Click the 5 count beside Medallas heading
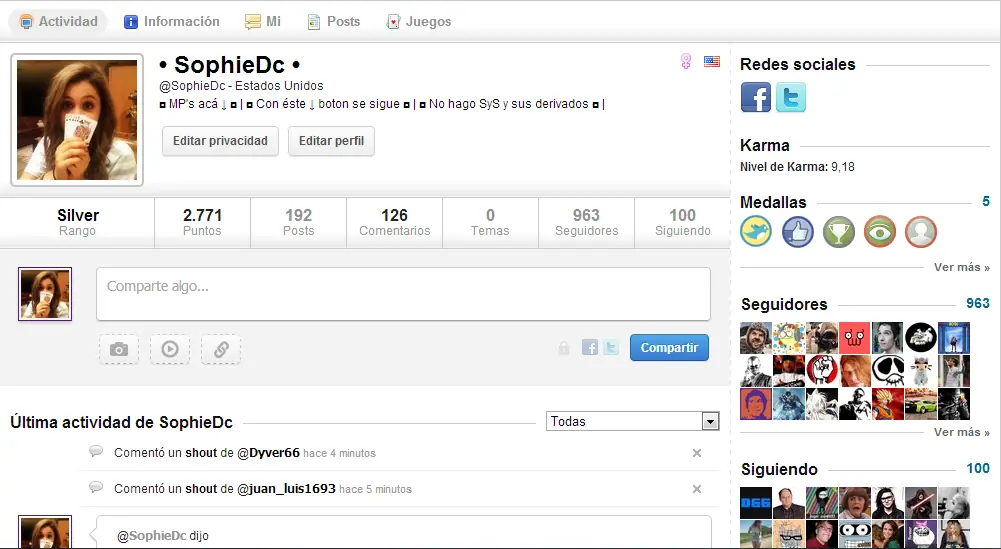Image resolution: width=1001 pixels, height=549 pixels. click(986, 202)
